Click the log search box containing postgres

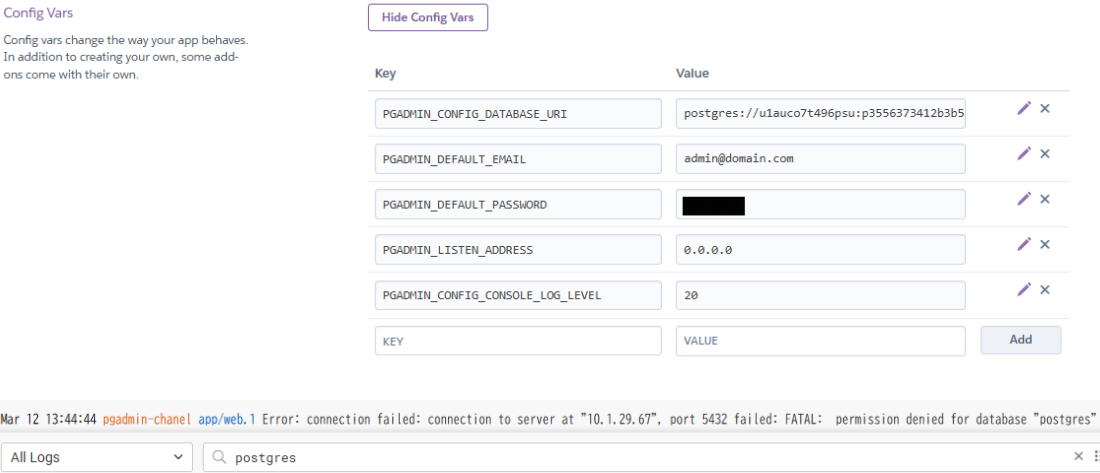pyautogui.click(x=640, y=457)
